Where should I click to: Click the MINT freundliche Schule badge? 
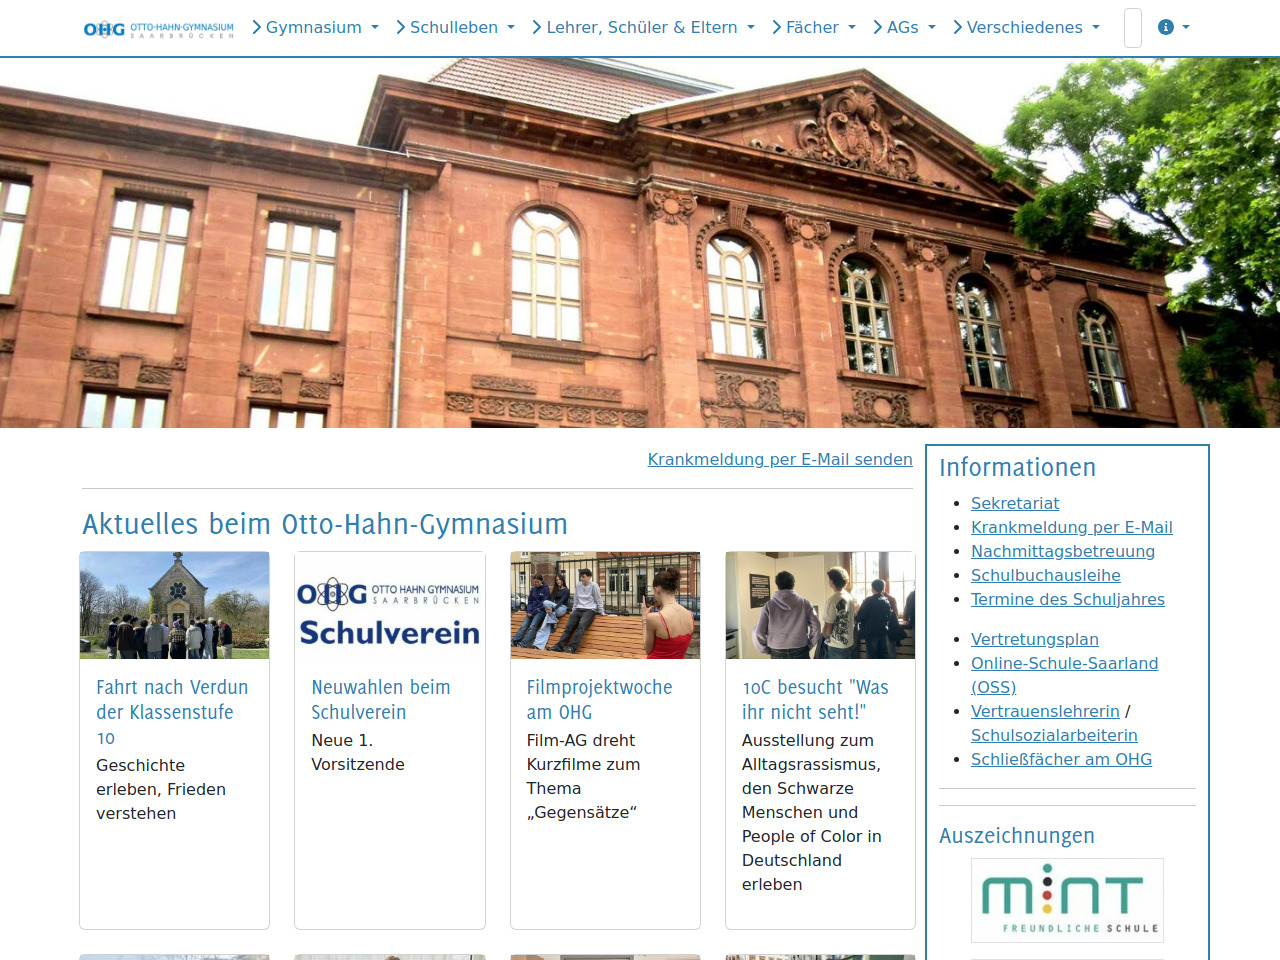[x=1067, y=900]
